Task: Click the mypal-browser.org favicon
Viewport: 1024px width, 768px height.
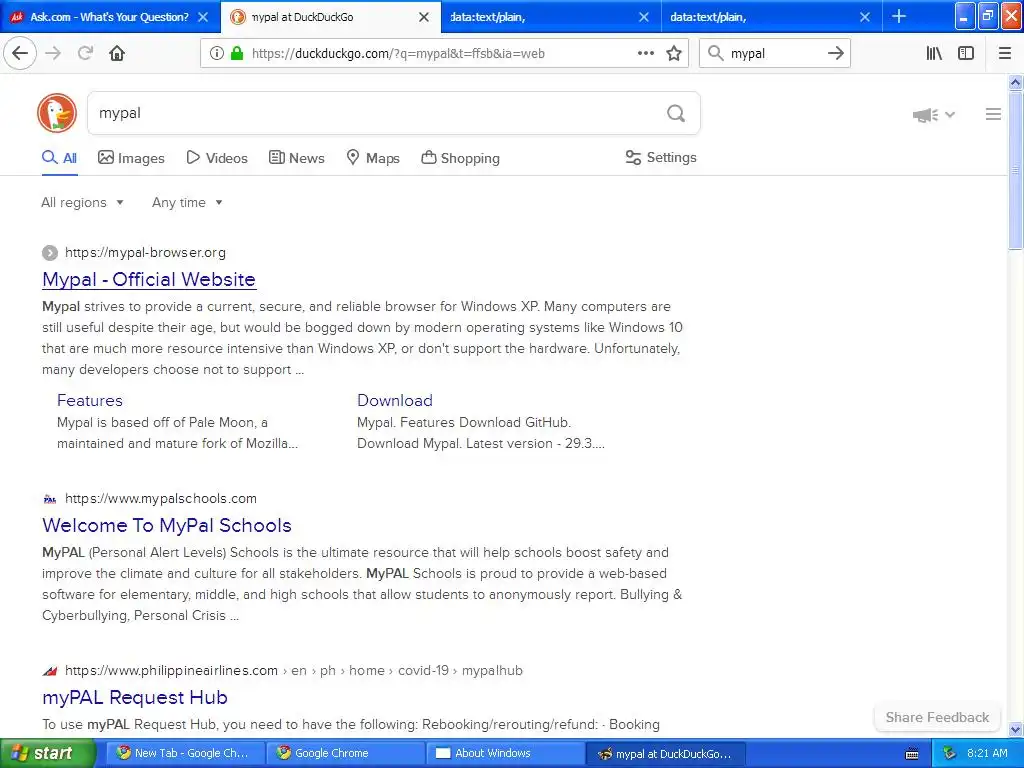Action: [50, 253]
